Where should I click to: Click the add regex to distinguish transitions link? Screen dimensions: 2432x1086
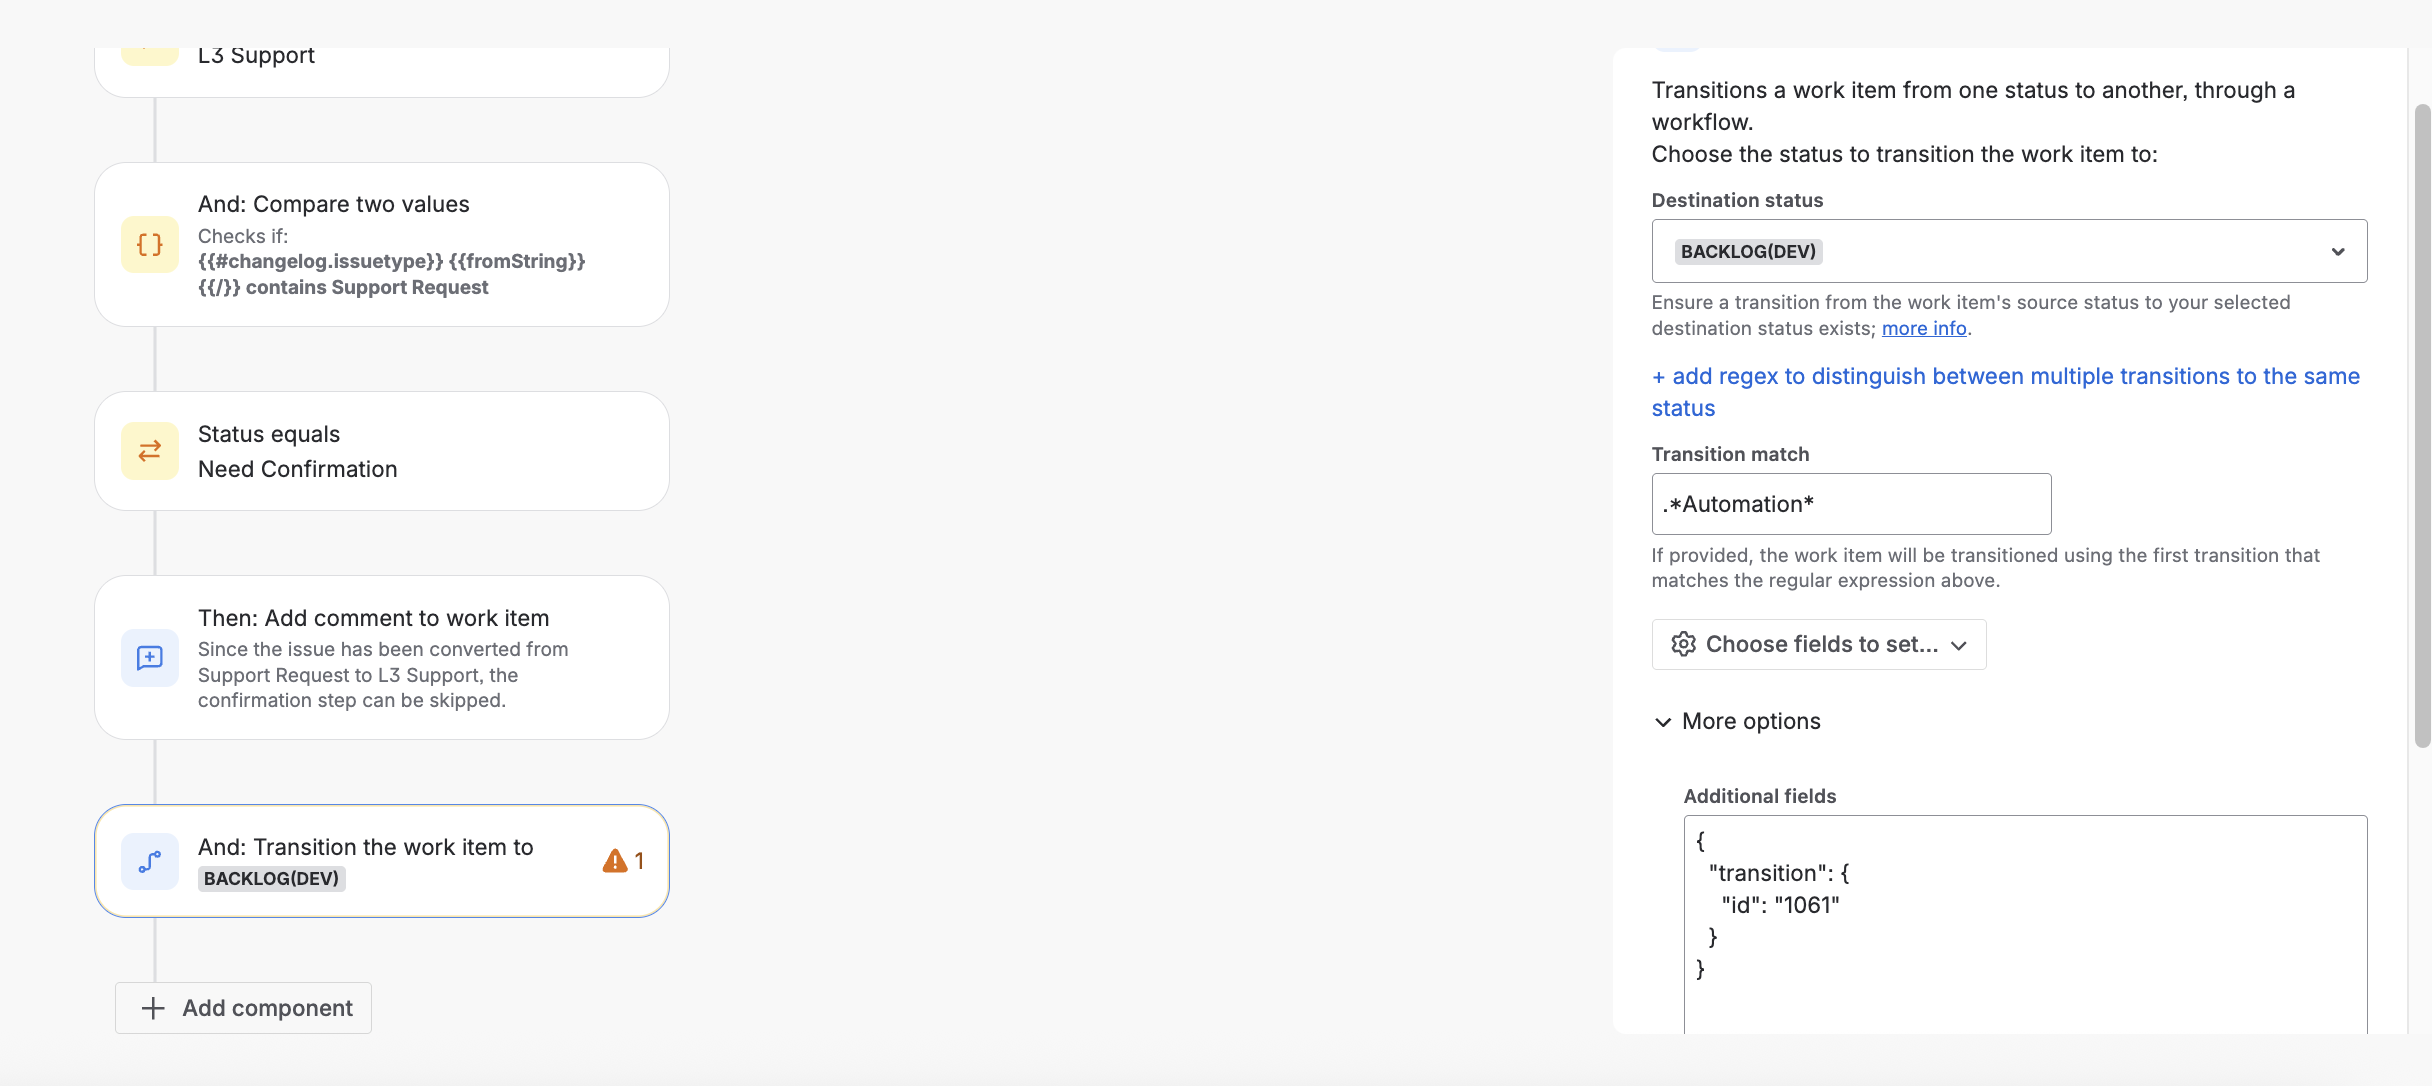2005,392
